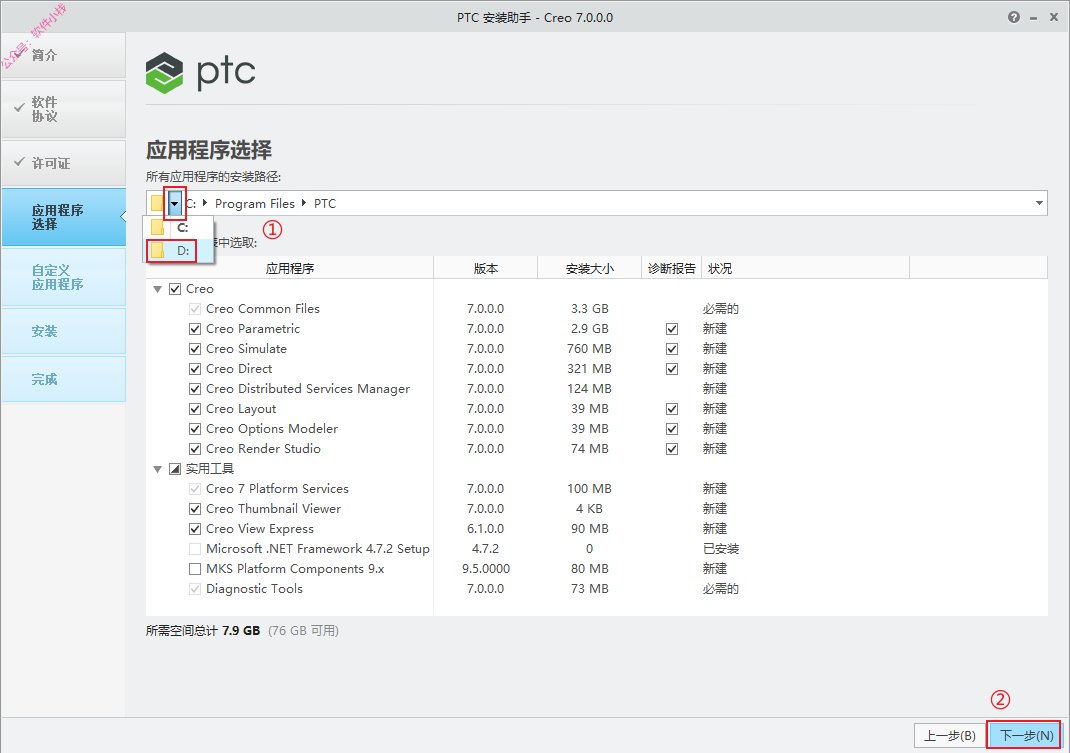Click the arrow before PTC in path
The image size is (1070, 753).
[x=304, y=203]
